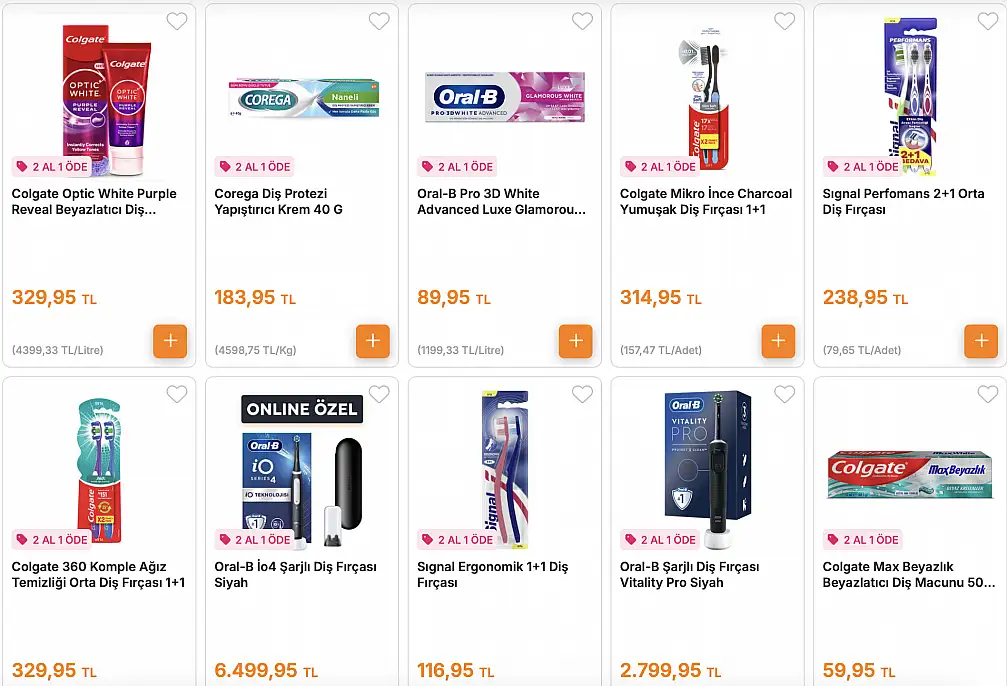The image size is (1007, 686).
Task: Click heart icon on Signal Perfomans 2+1 brush
Action: pos(988,21)
